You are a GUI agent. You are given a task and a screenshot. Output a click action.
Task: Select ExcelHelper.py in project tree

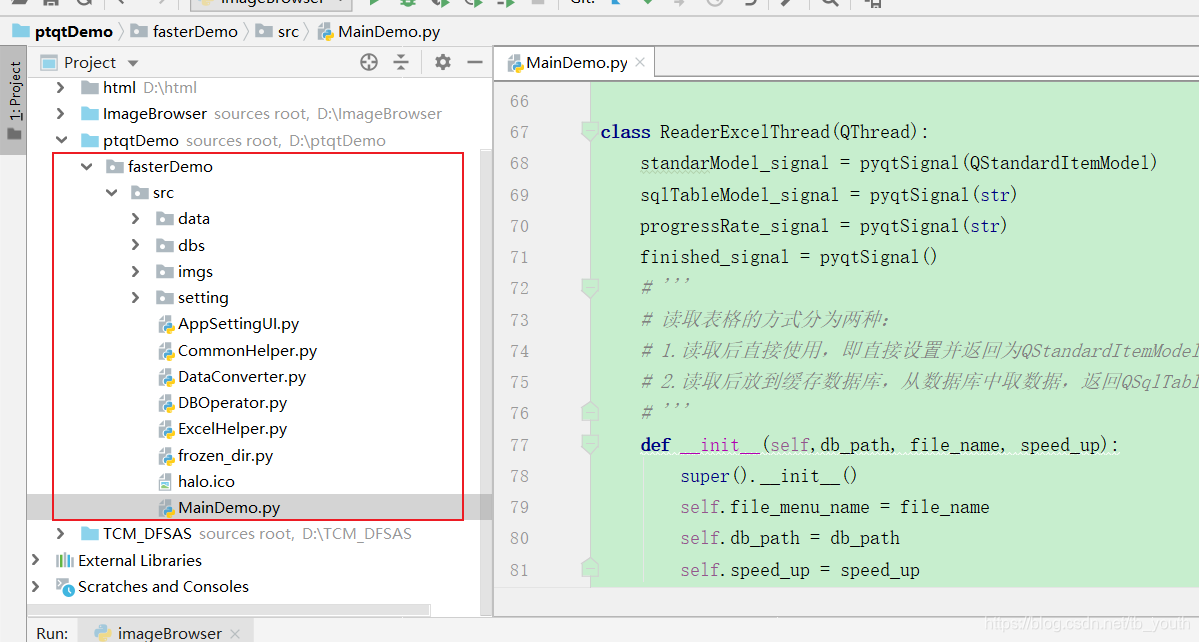click(232, 429)
